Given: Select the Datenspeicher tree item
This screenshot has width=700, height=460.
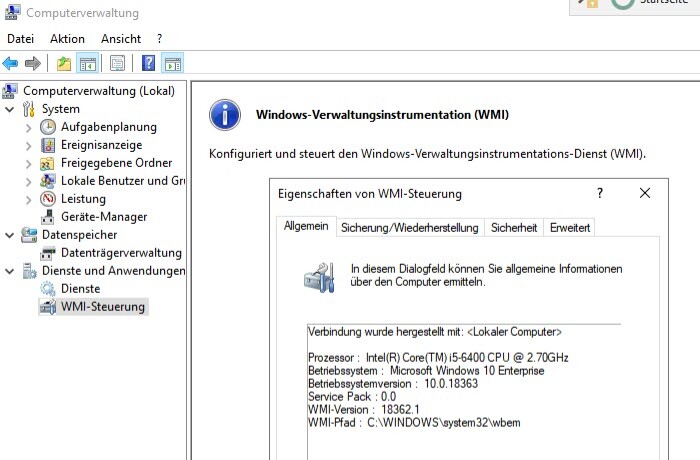Looking at the screenshot, I should 79,234.
